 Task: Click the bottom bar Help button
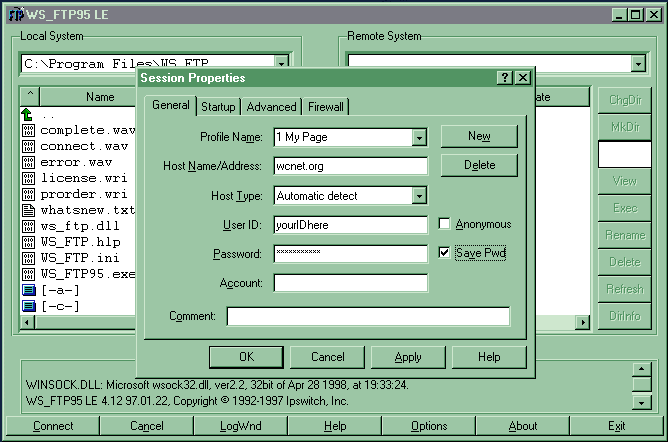(x=335, y=426)
